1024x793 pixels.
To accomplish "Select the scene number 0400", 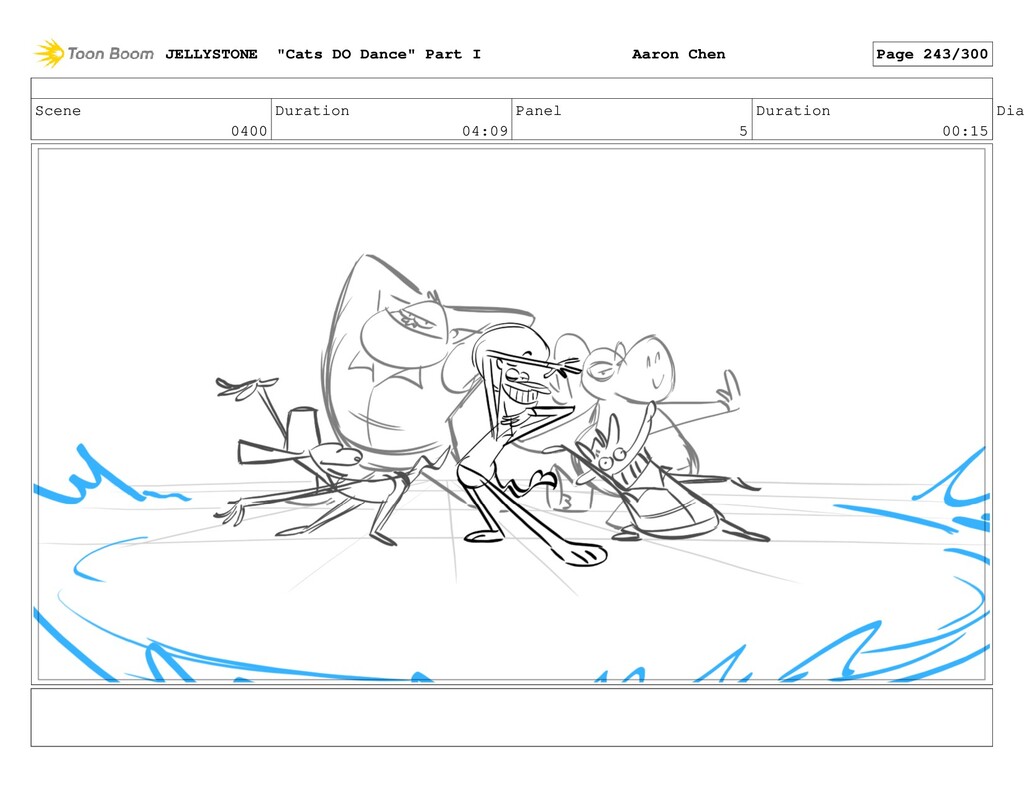I will pyautogui.click(x=249, y=131).
